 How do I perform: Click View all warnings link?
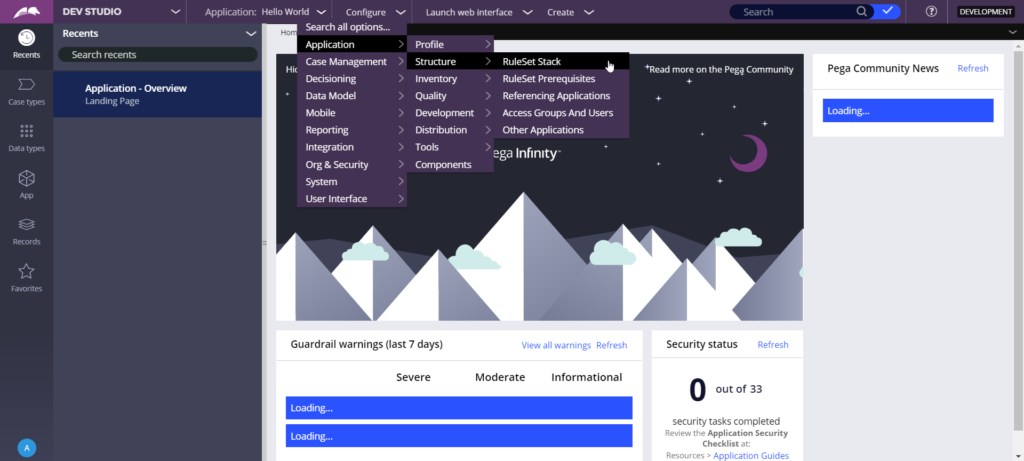pyautogui.click(x=556, y=345)
